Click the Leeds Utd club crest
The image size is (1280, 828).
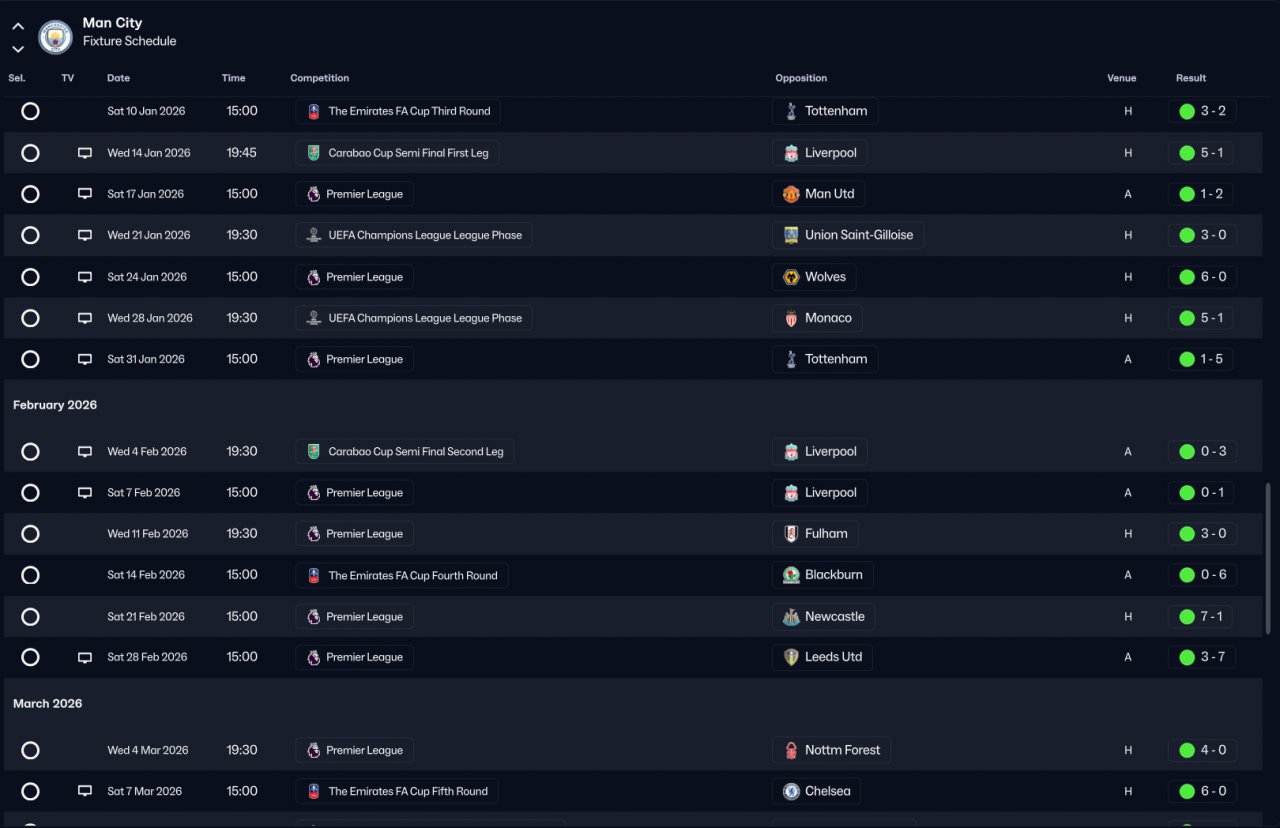(791, 657)
